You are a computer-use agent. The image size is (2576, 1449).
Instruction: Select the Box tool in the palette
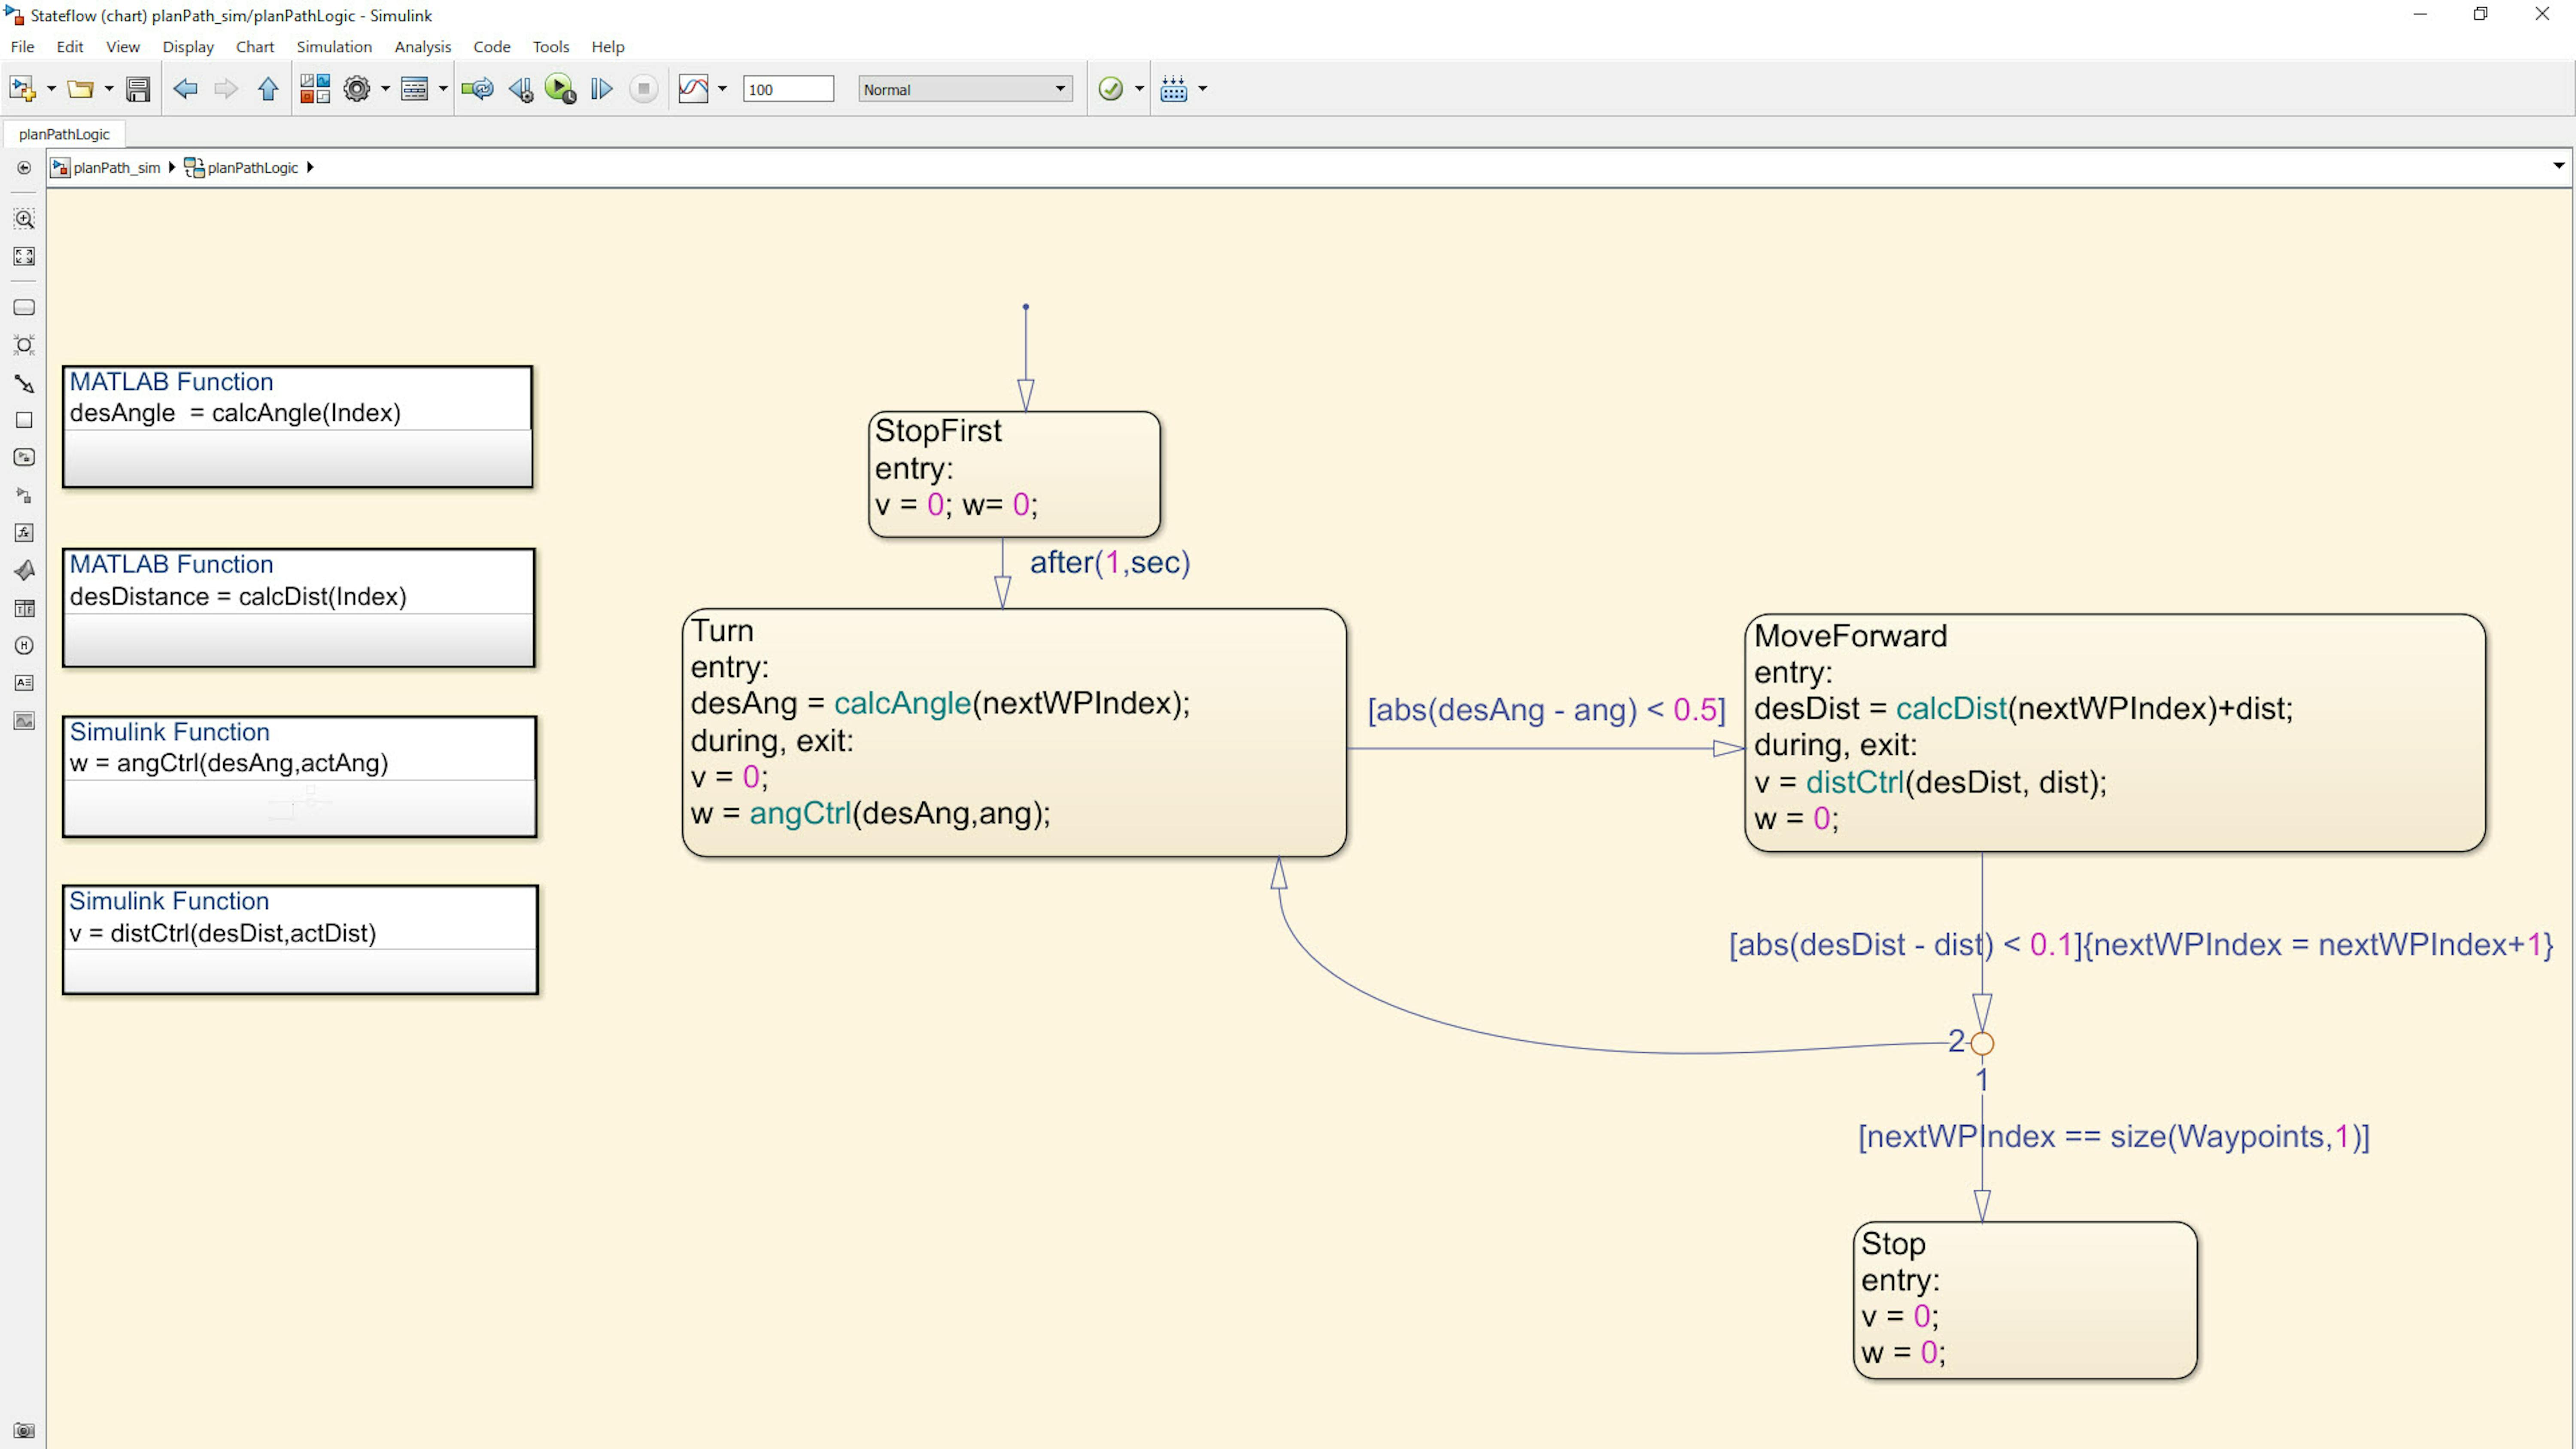(x=24, y=420)
